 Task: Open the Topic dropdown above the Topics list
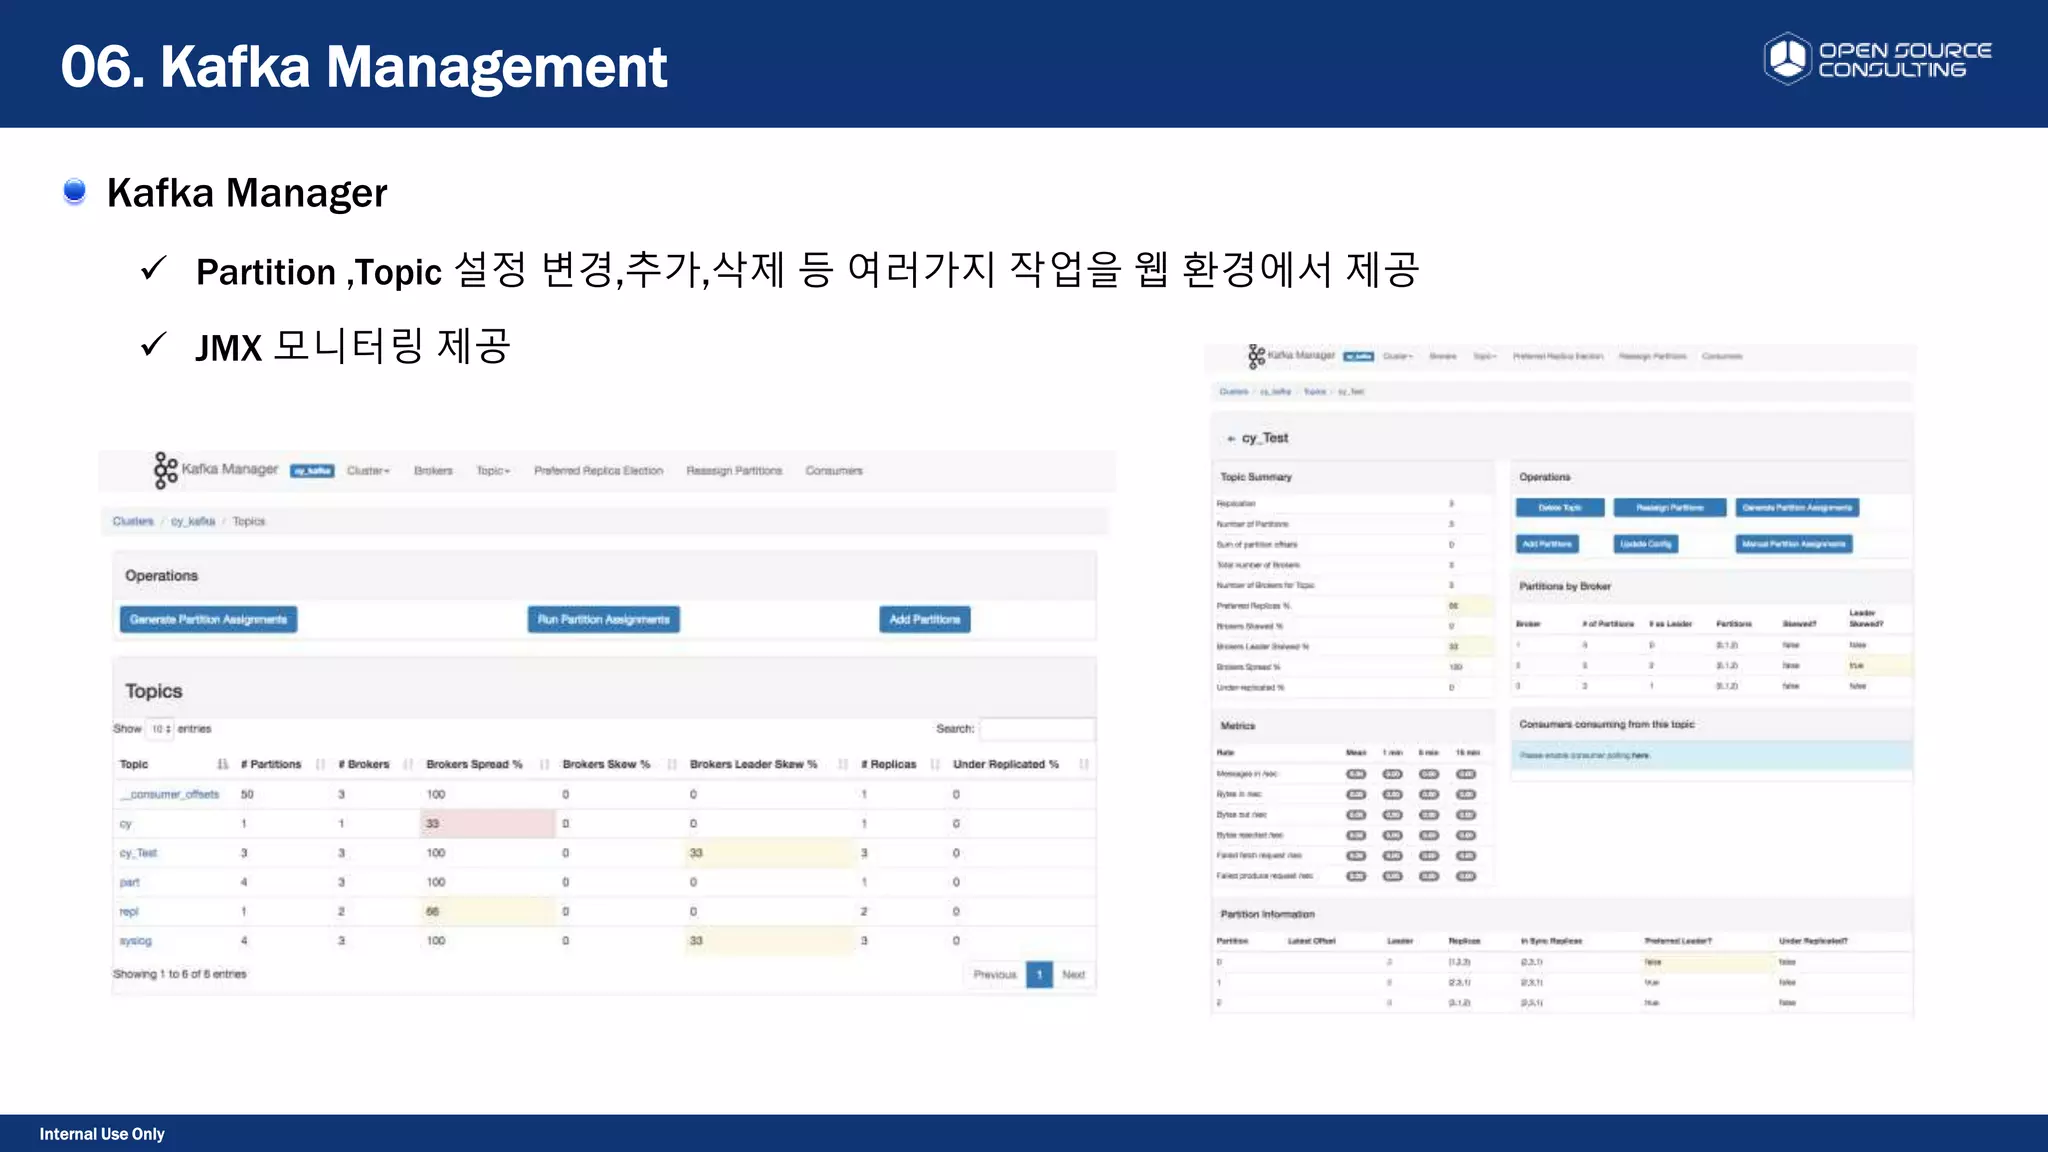493,471
